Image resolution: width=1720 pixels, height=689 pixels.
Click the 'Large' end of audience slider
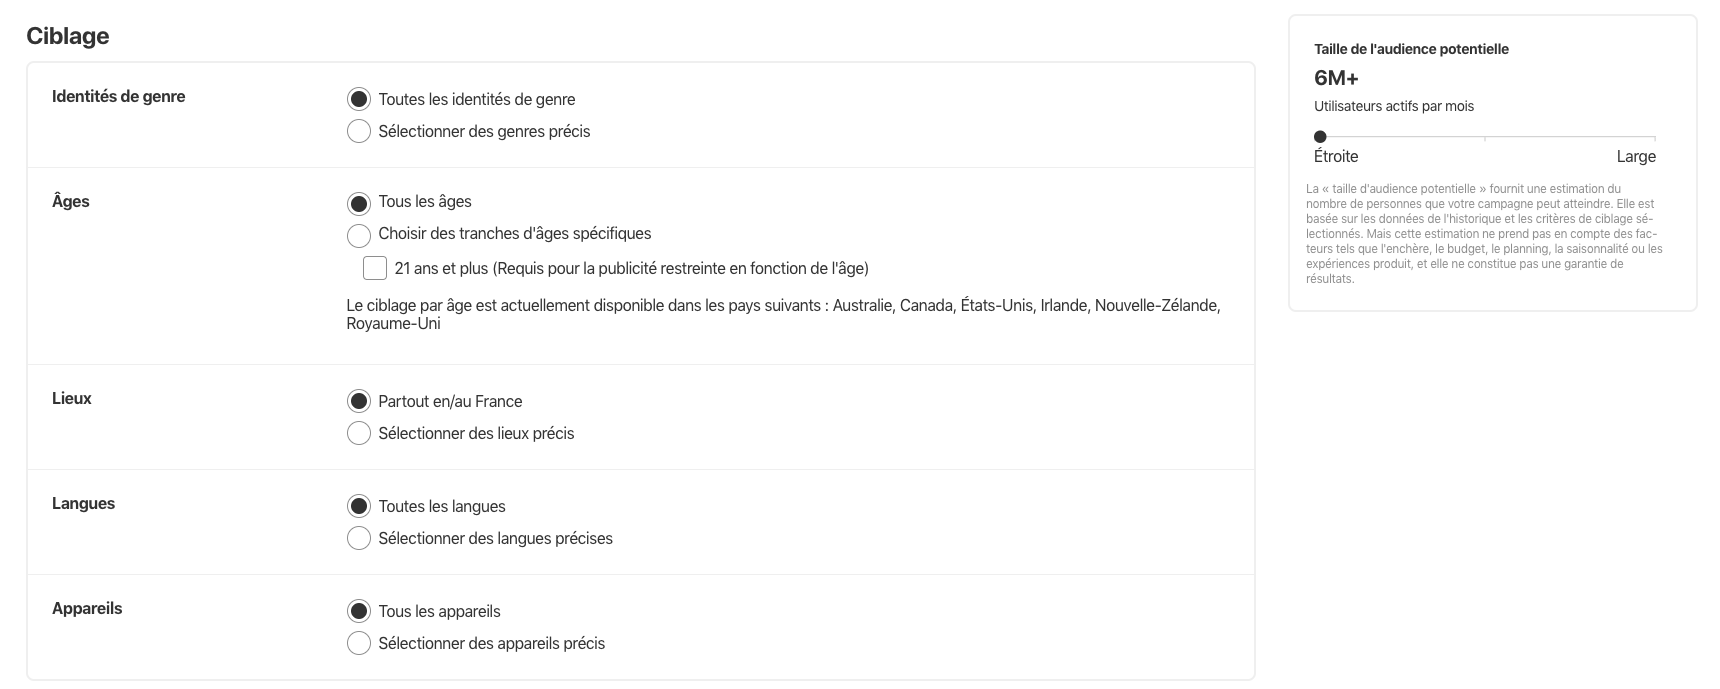[1636, 157]
